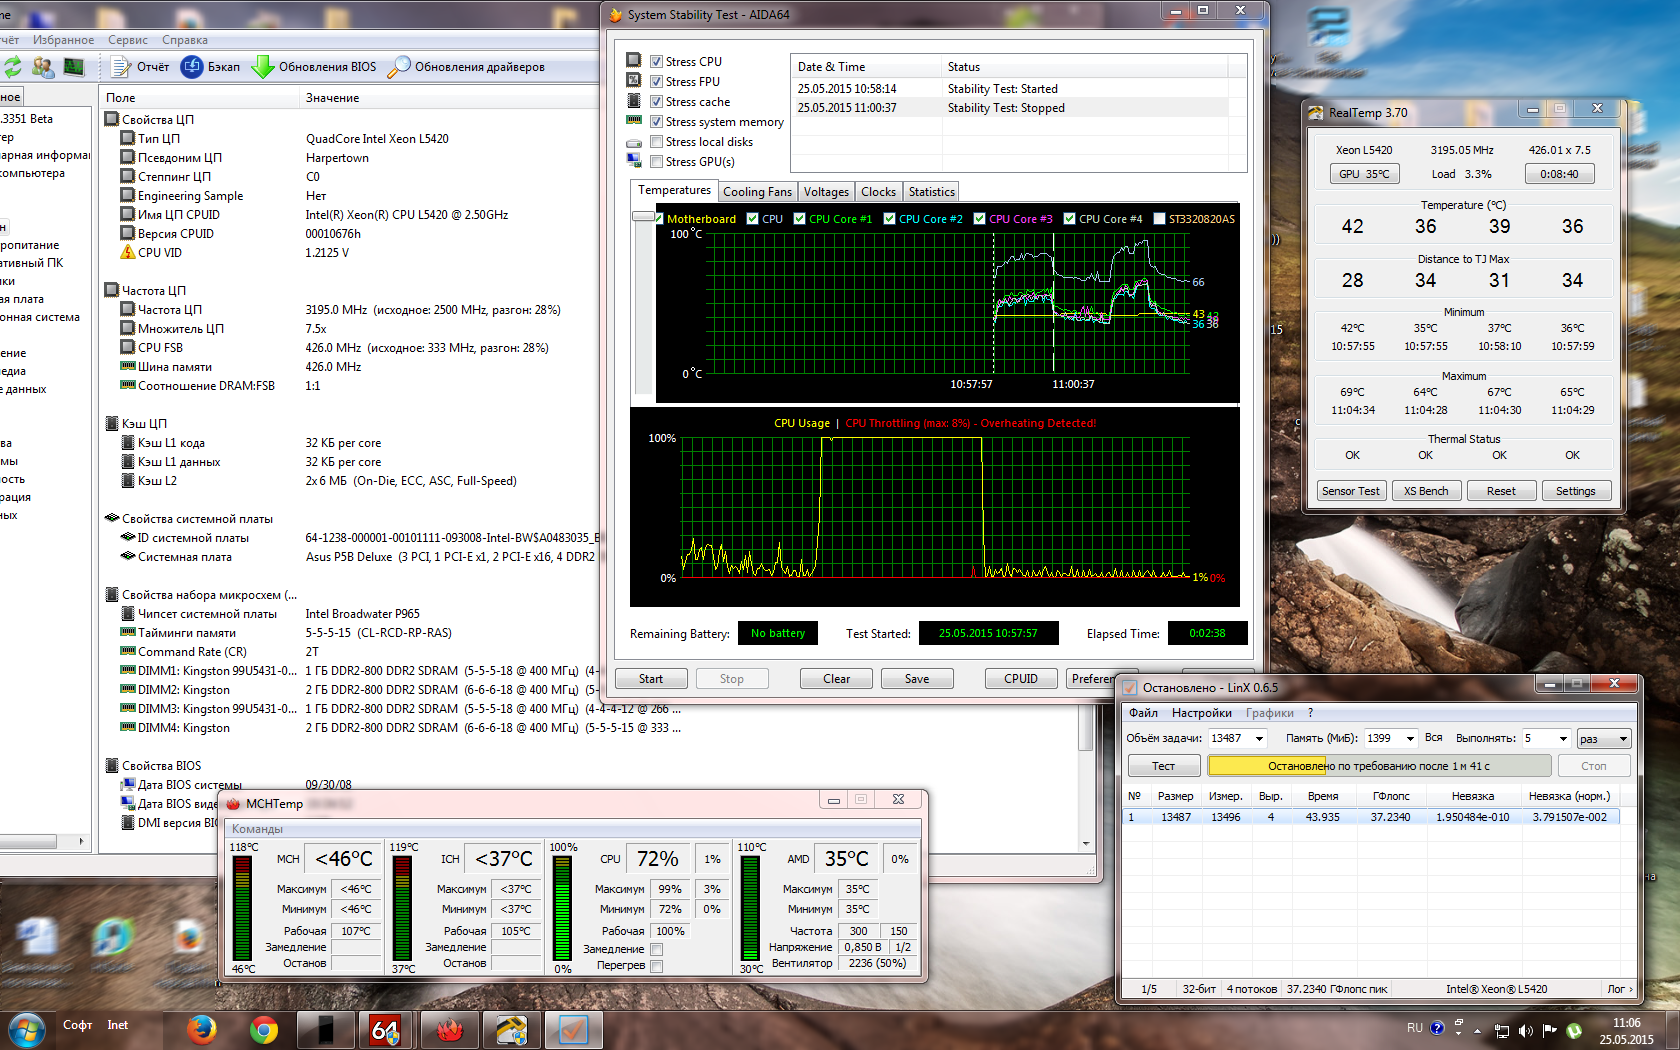The height and width of the screenshot is (1050, 1680).
Task: Click Settings button in RealTemp
Action: click(1576, 491)
